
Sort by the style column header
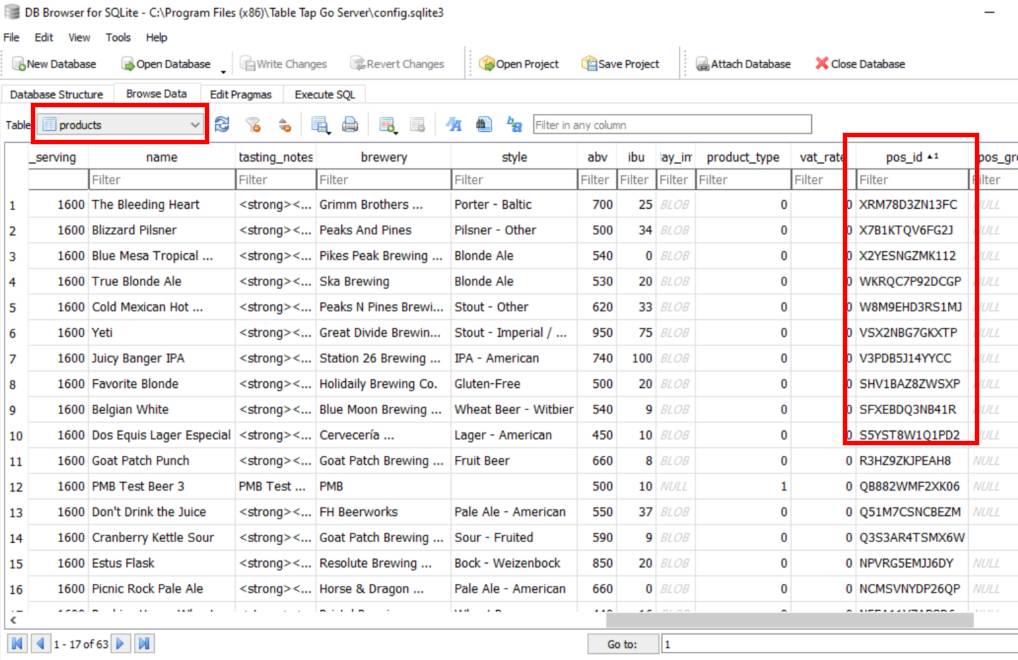pos(514,157)
